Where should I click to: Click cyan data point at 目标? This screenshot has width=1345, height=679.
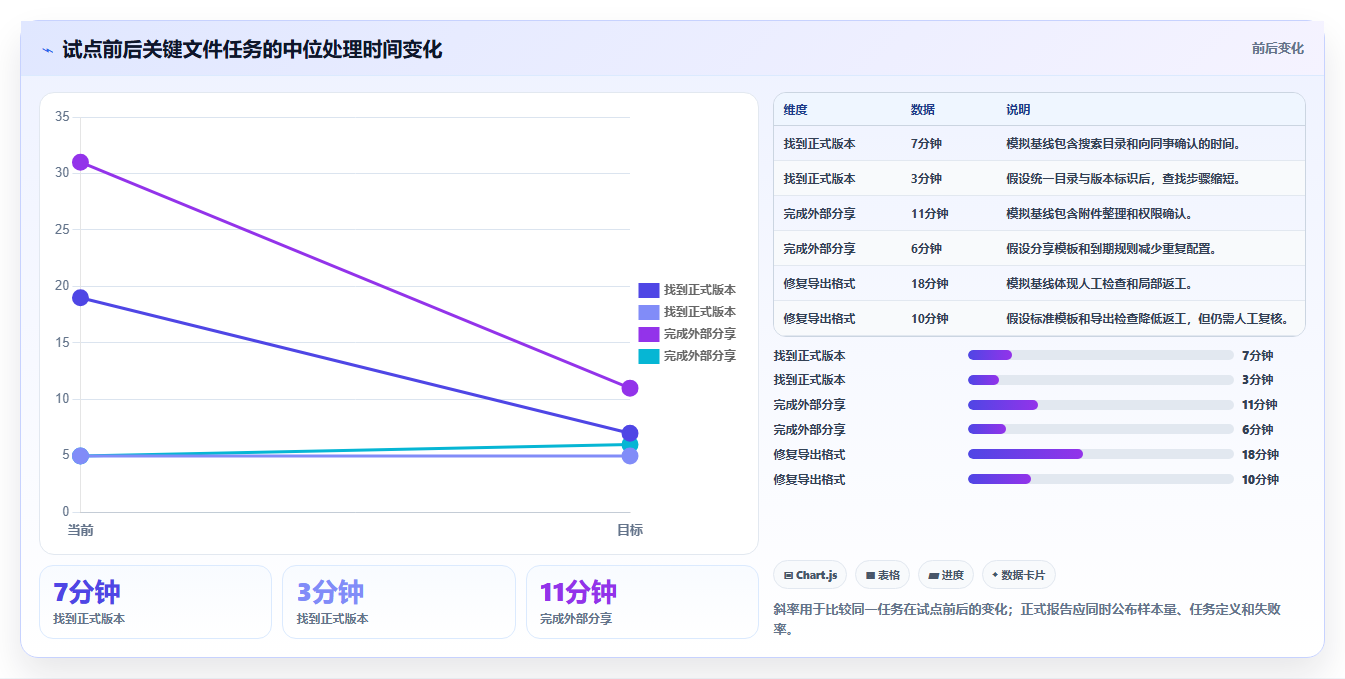tap(630, 444)
